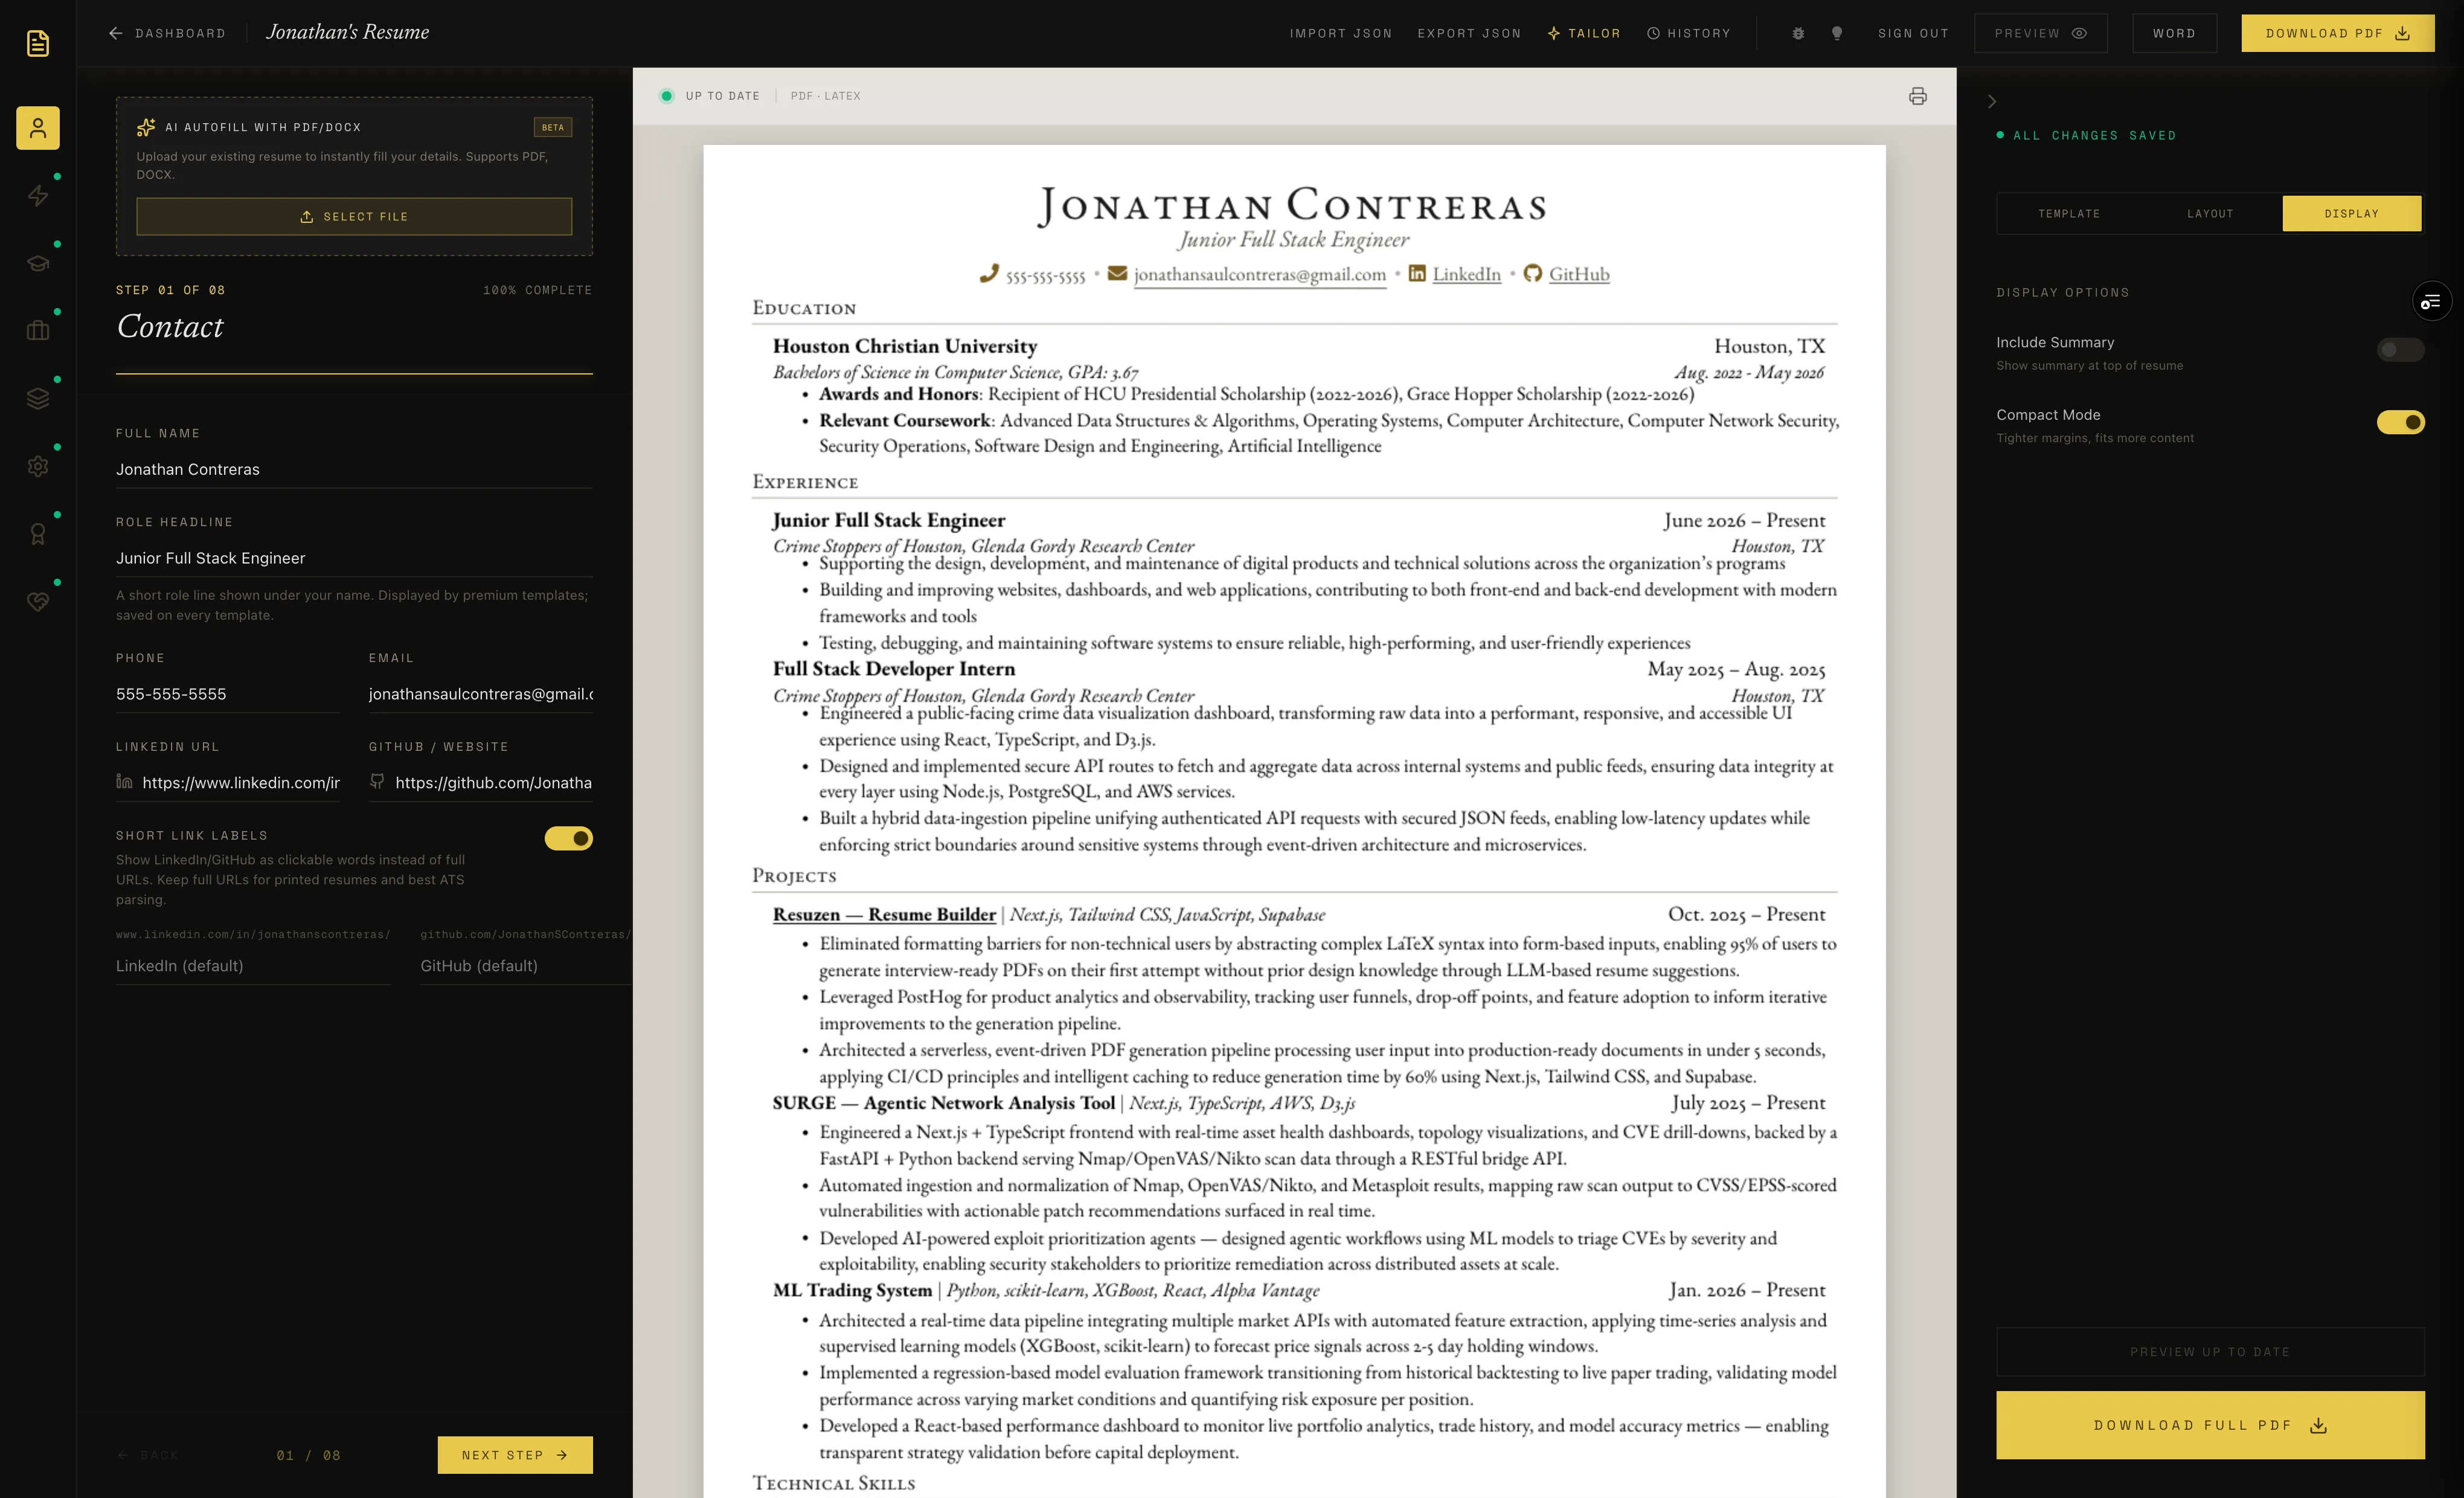Click the LinkedIn logo in resume header
The height and width of the screenshot is (1498, 2464).
pyautogui.click(x=1417, y=273)
